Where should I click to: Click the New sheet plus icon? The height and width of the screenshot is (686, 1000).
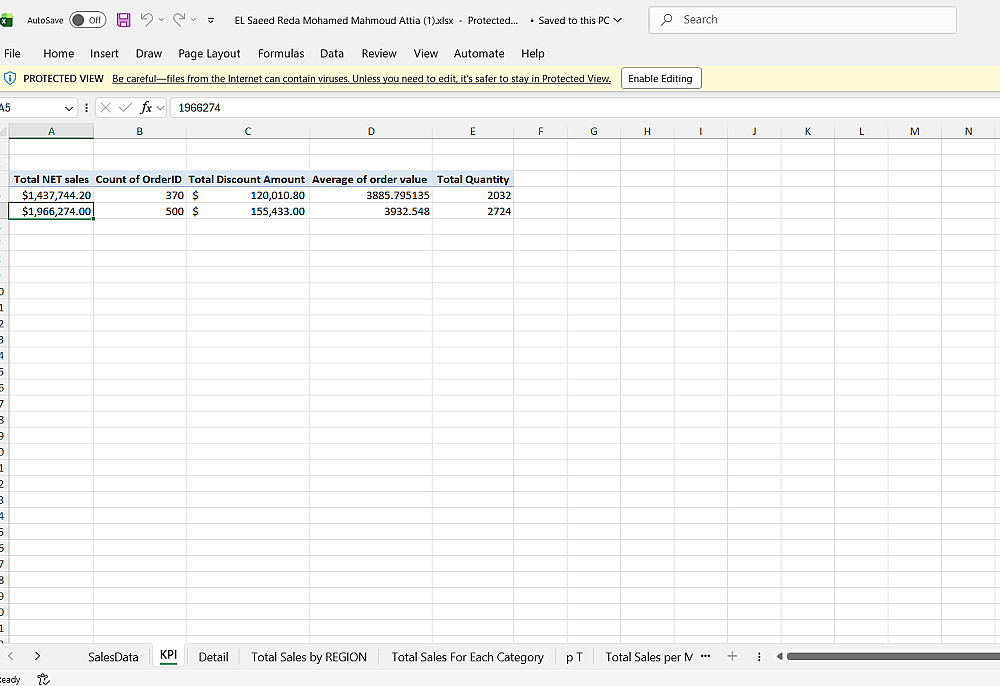point(732,656)
